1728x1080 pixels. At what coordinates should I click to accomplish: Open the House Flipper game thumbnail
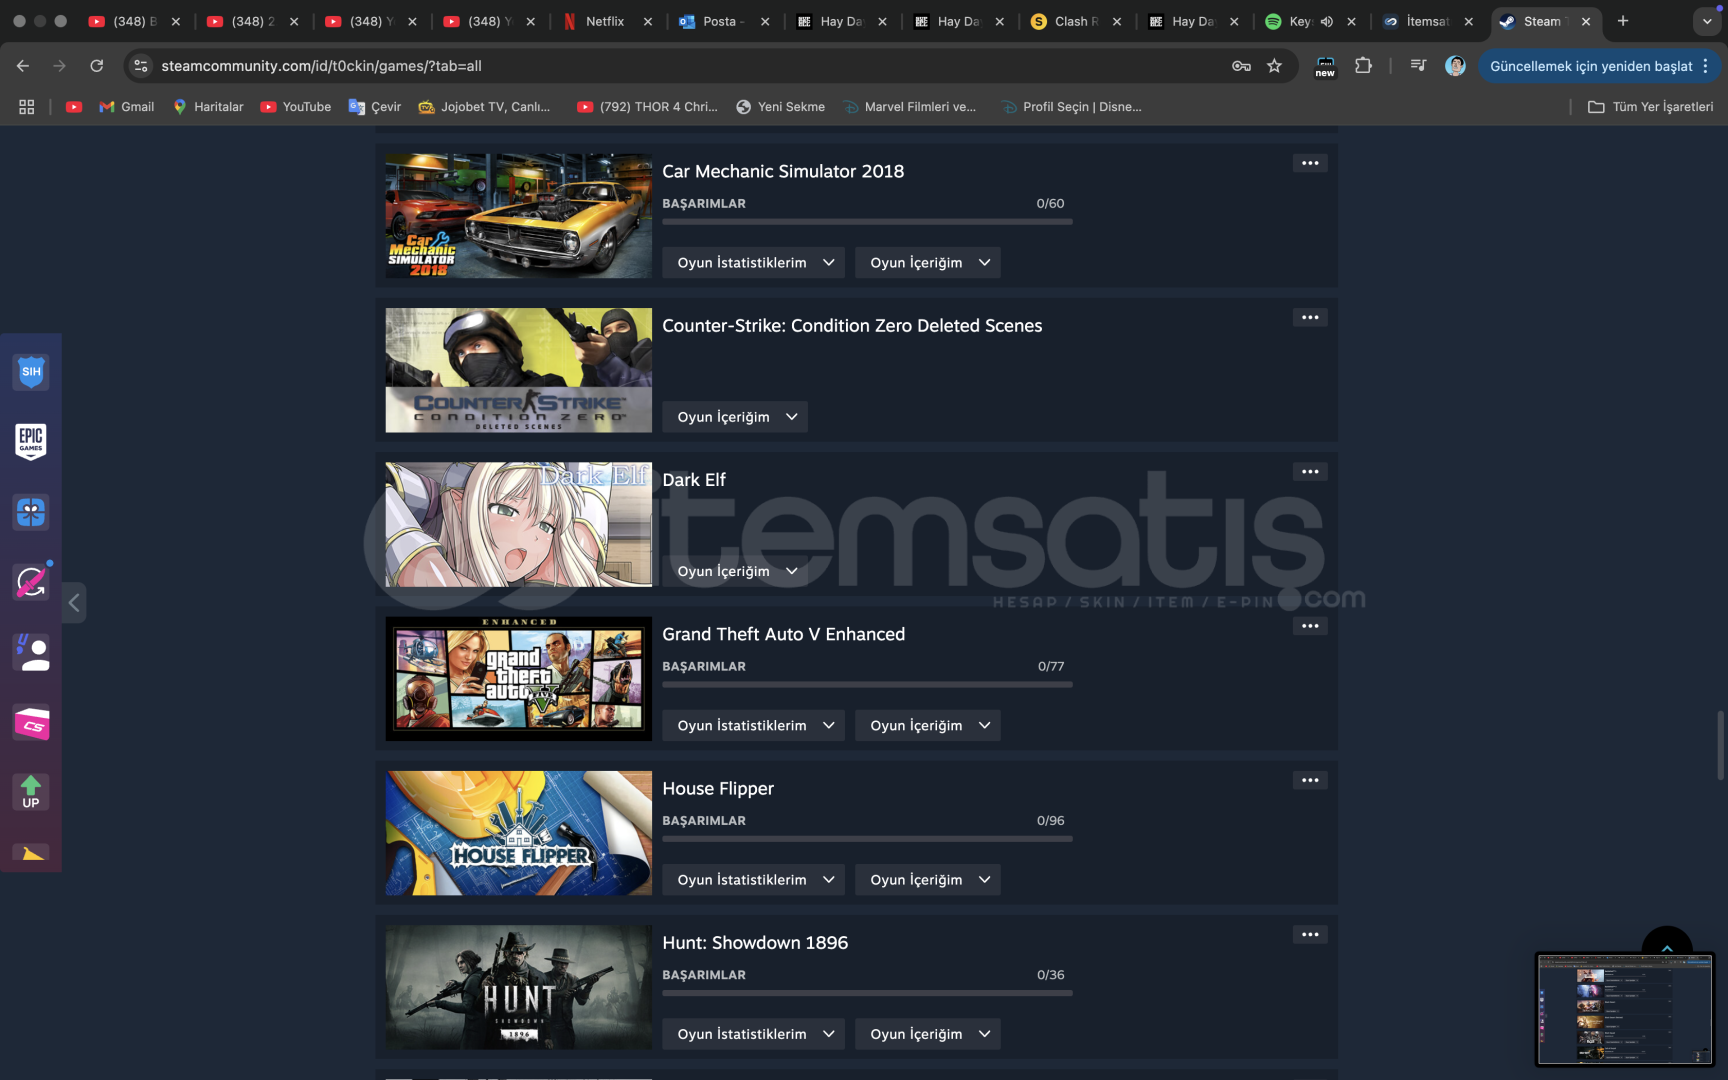(x=519, y=833)
